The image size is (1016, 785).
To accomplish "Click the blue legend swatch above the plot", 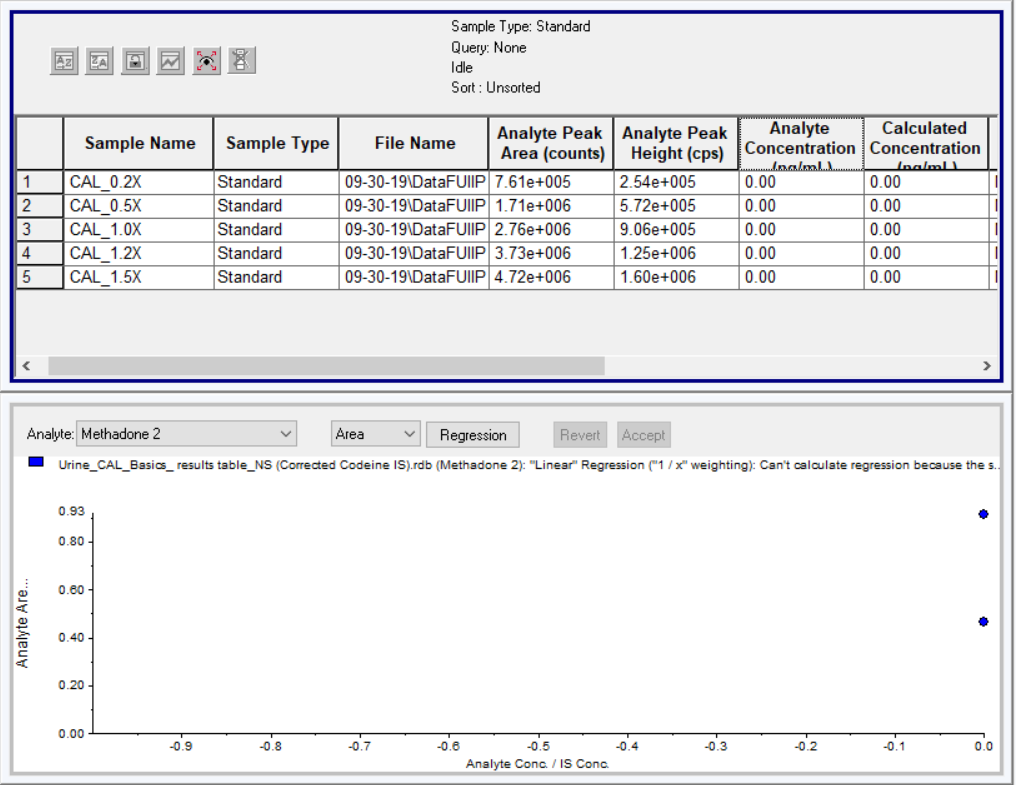I will coord(37,464).
